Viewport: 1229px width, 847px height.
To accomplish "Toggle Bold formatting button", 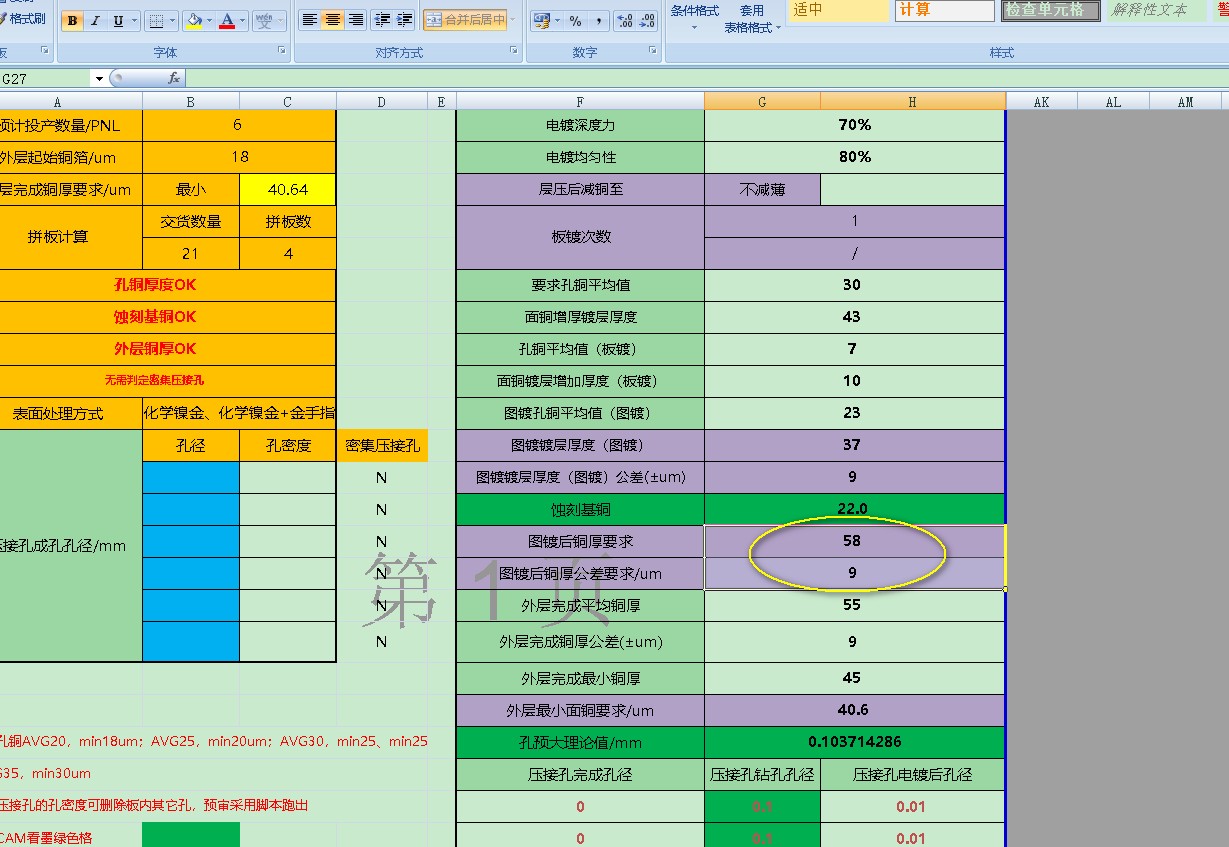I will 72,20.
